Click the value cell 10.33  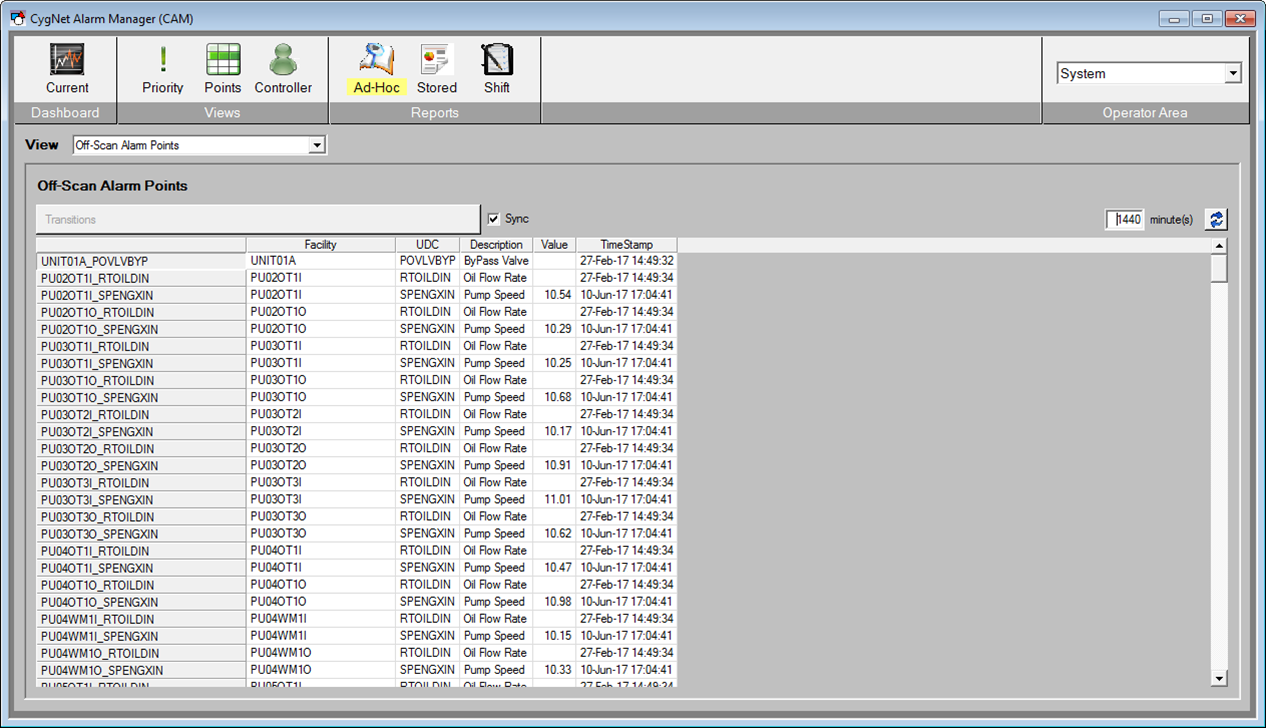(x=555, y=670)
